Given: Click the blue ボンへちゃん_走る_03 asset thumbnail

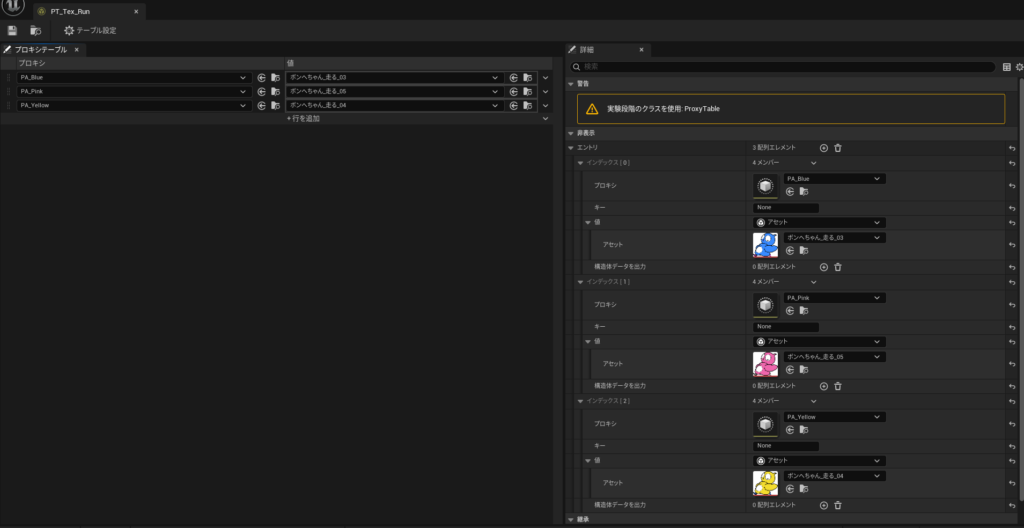Looking at the screenshot, I should (x=765, y=244).
